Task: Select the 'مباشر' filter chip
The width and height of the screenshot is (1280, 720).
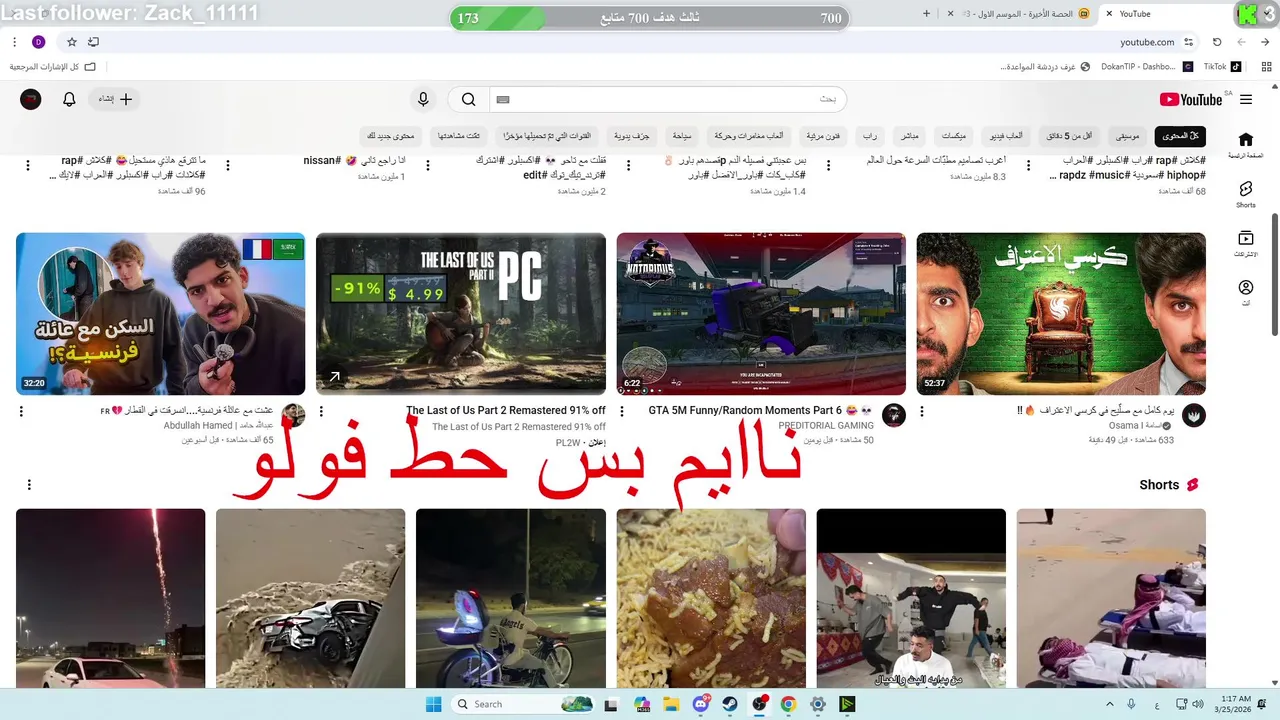Action: coord(909,135)
